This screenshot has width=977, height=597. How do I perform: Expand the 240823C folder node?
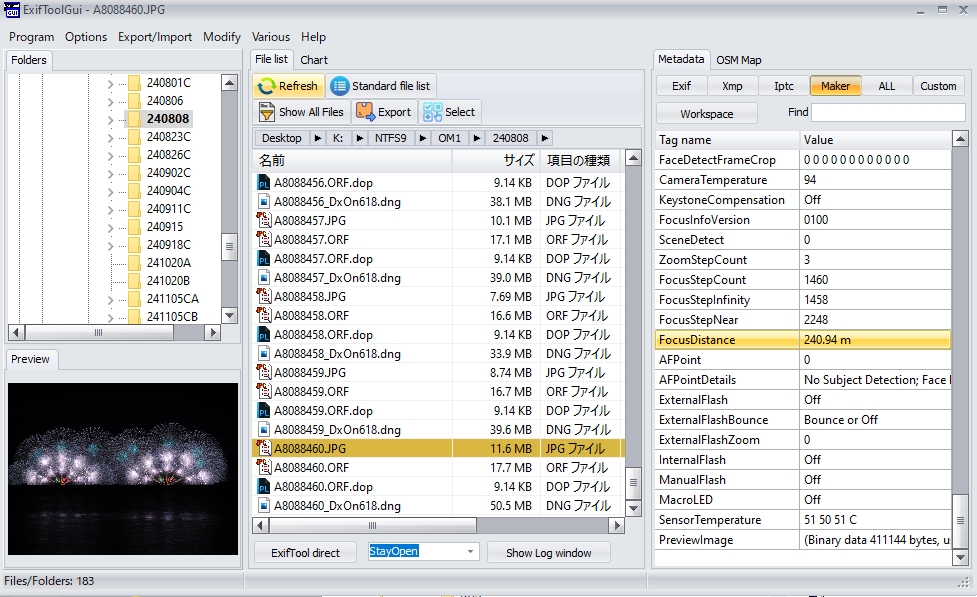(110, 137)
